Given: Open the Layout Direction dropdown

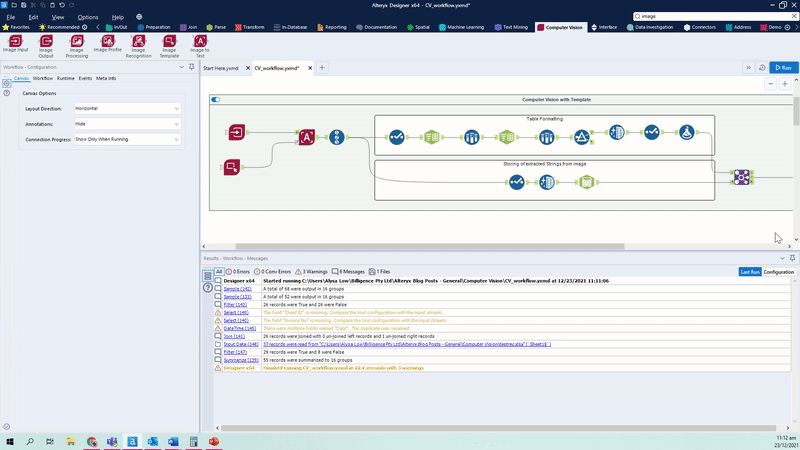Looking at the screenshot, I should pyautogui.click(x=128, y=109).
